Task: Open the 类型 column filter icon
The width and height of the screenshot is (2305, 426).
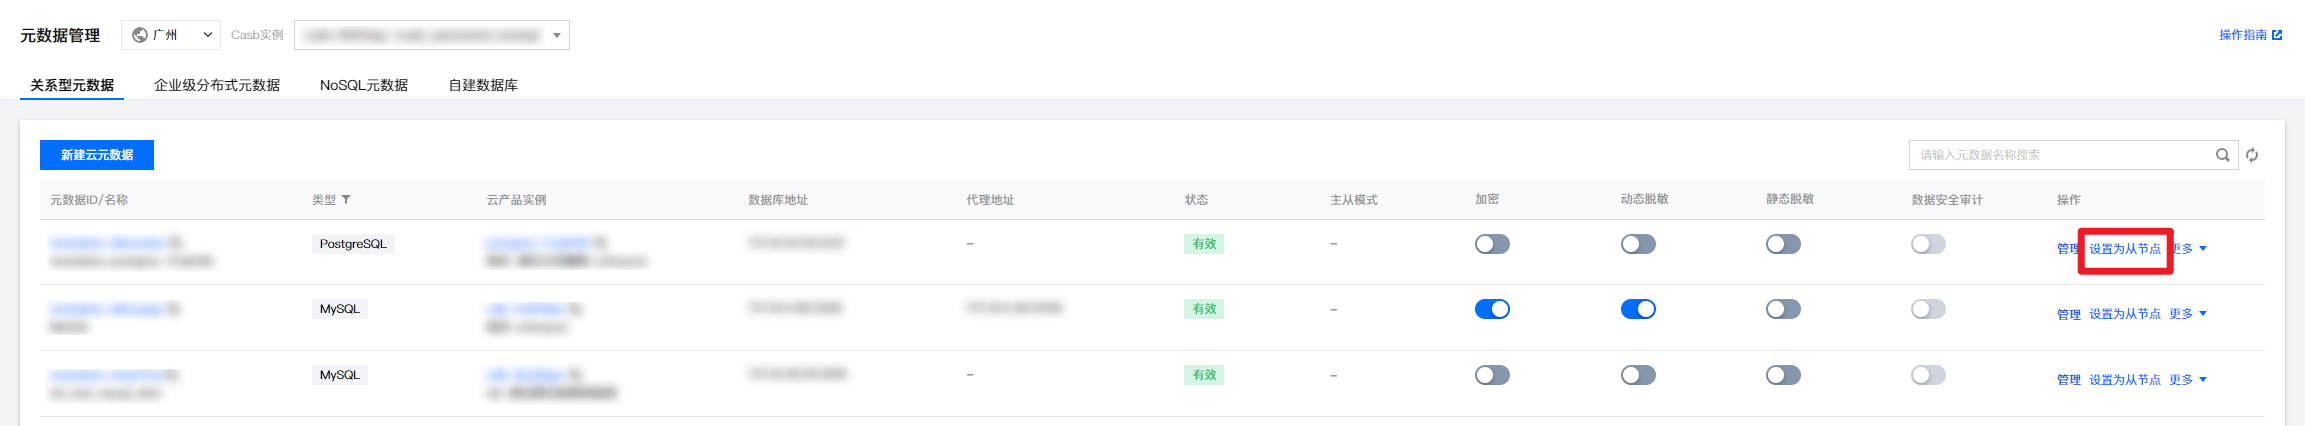Action: click(346, 200)
